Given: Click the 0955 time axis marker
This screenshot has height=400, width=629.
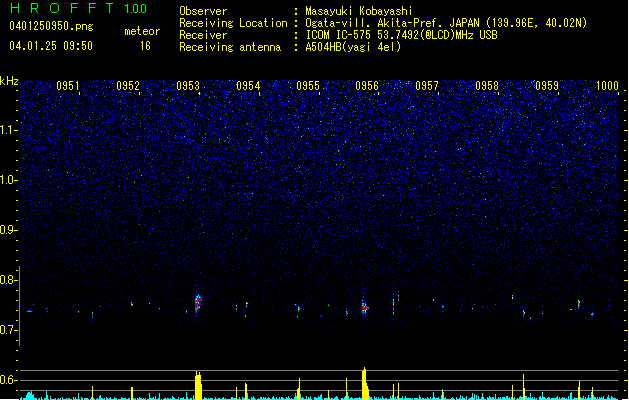Looking at the screenshot, I should click(308, 86).
